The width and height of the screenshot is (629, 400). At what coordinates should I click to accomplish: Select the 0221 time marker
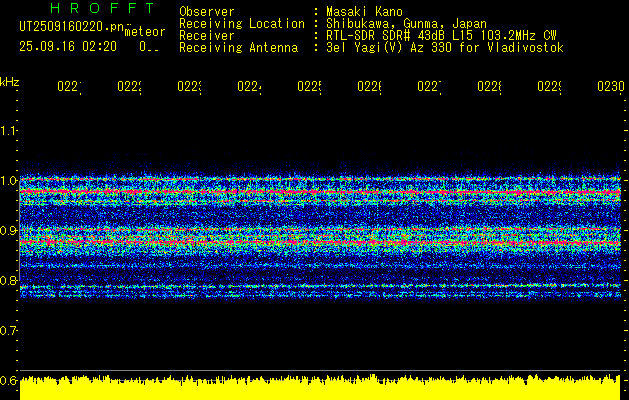click(69, 86)
